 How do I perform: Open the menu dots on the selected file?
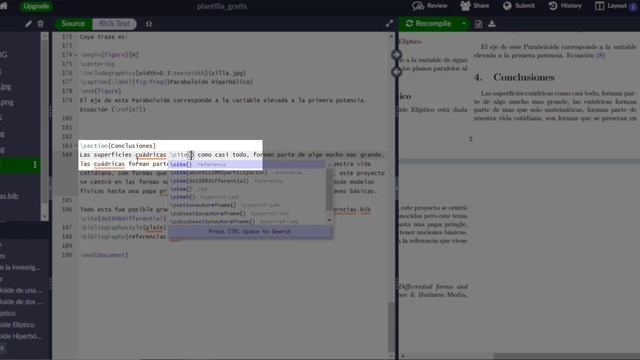35,164
